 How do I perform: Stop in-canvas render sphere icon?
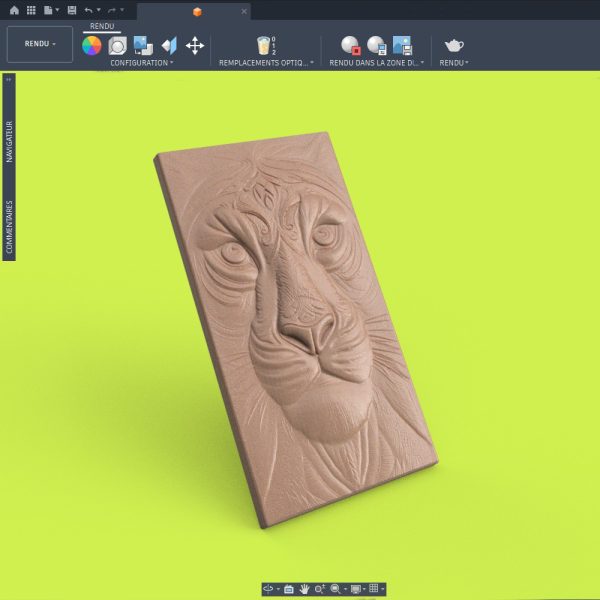point(351,46)
